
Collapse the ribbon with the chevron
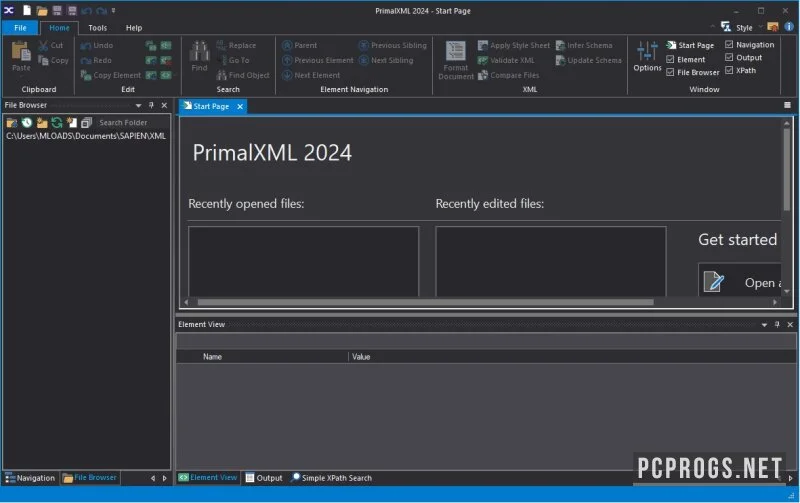tap(712, 27)
